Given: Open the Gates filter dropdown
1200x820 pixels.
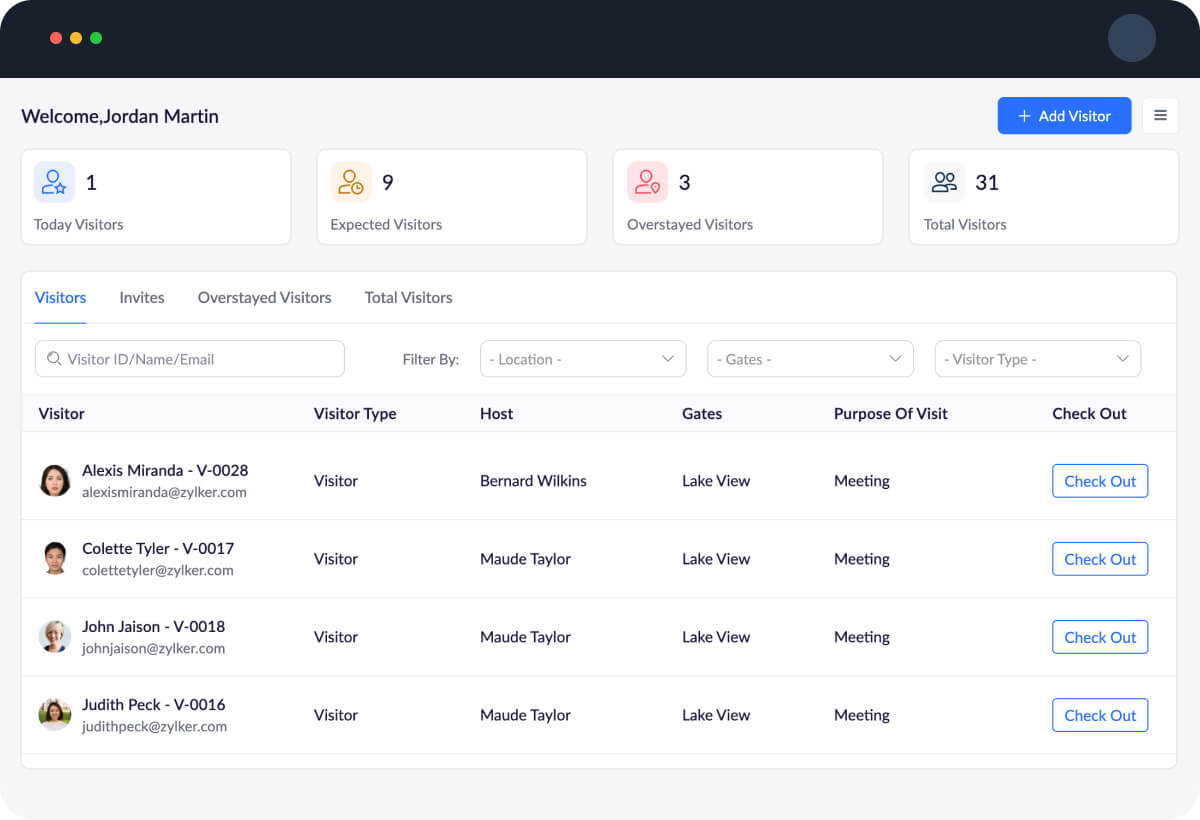Looking at the screenshot, I should 810,359.
